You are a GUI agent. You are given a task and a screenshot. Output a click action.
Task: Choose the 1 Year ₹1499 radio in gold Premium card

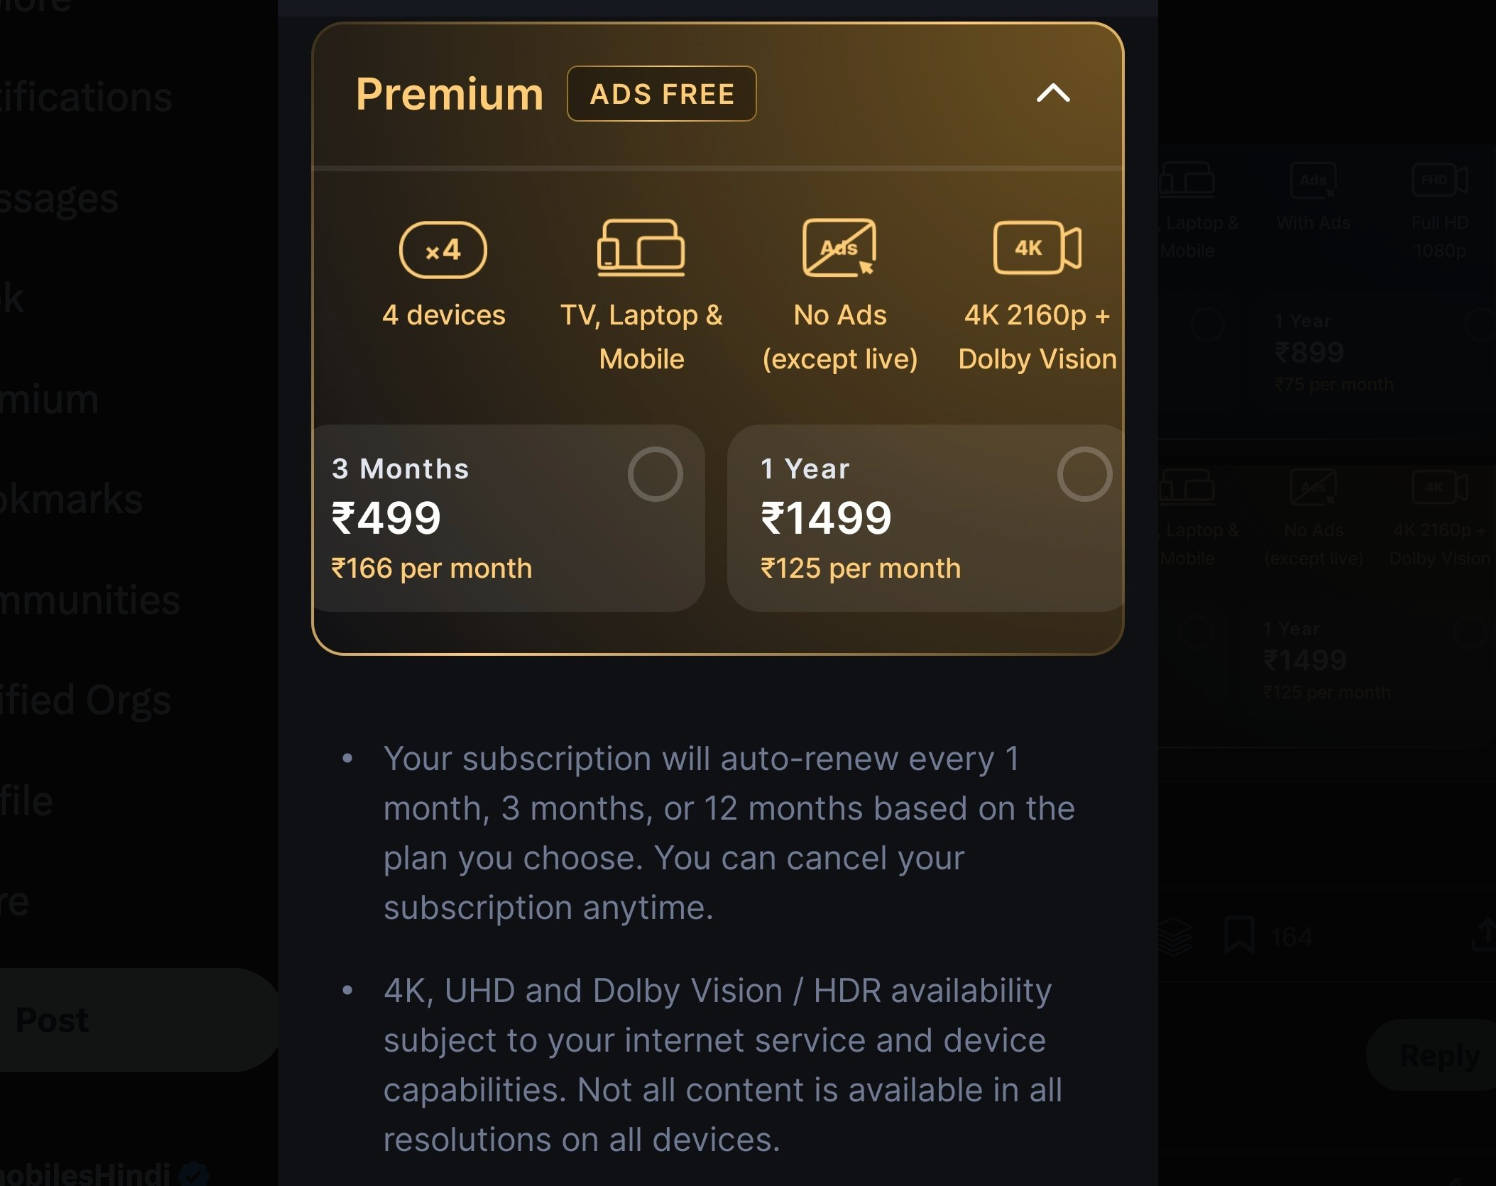pos(1084,474)
